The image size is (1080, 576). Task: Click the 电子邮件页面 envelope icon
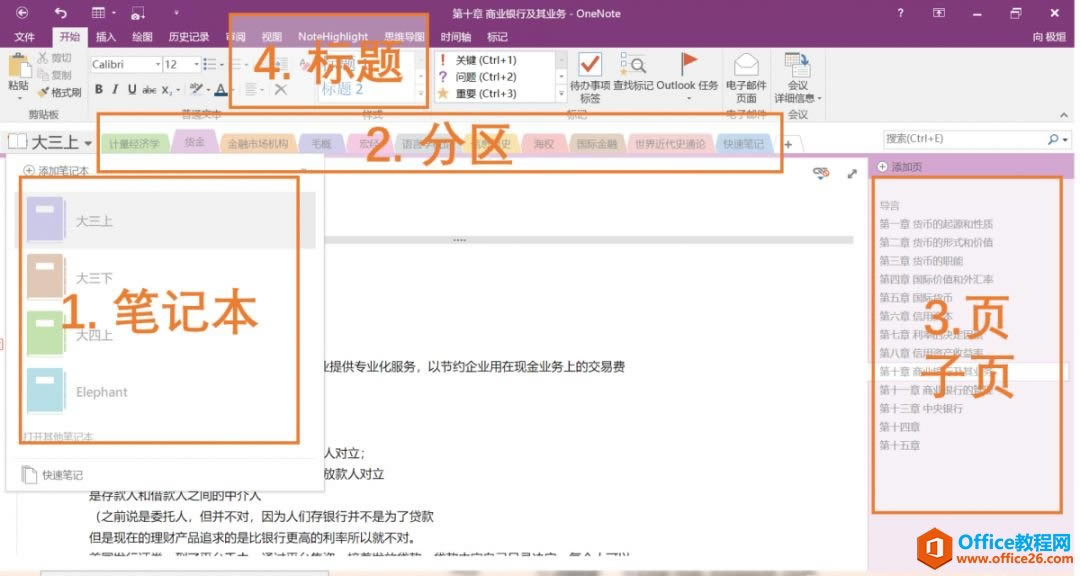tap(746, 65)
